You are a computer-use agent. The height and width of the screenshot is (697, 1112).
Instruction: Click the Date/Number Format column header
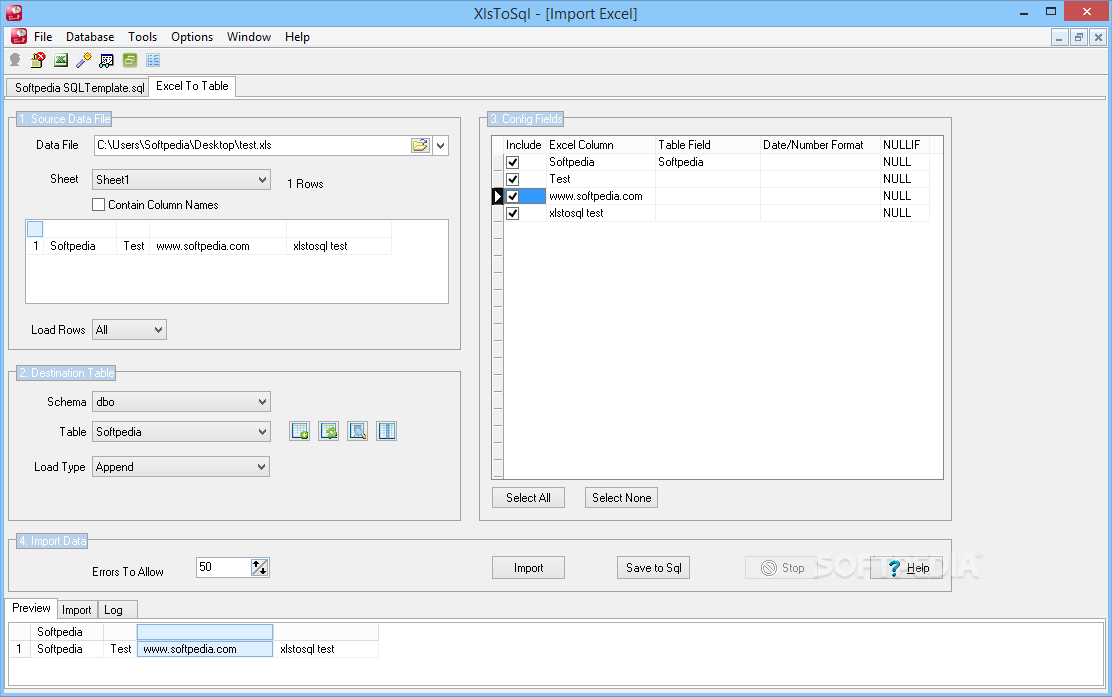(x=820, y=145)
